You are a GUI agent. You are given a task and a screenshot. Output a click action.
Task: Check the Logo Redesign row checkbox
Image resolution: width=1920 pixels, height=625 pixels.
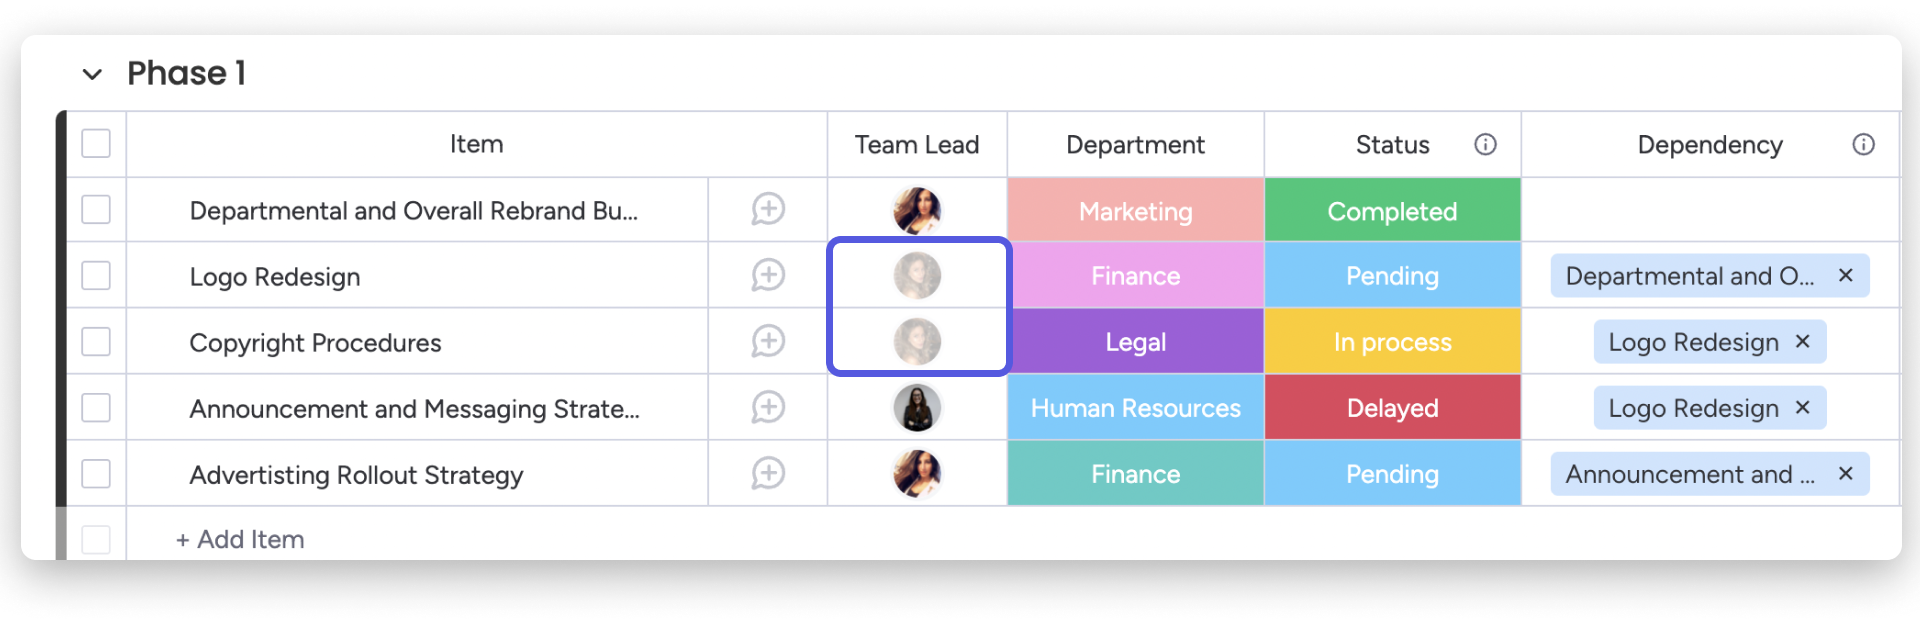coord(96,275)
